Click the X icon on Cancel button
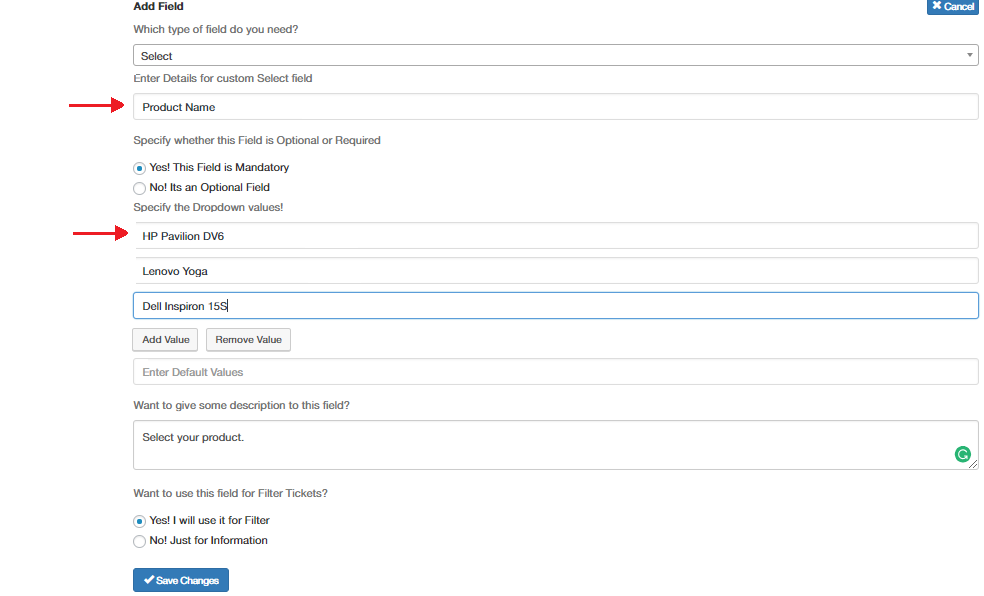Screen dimensions: 984x596 936,6
